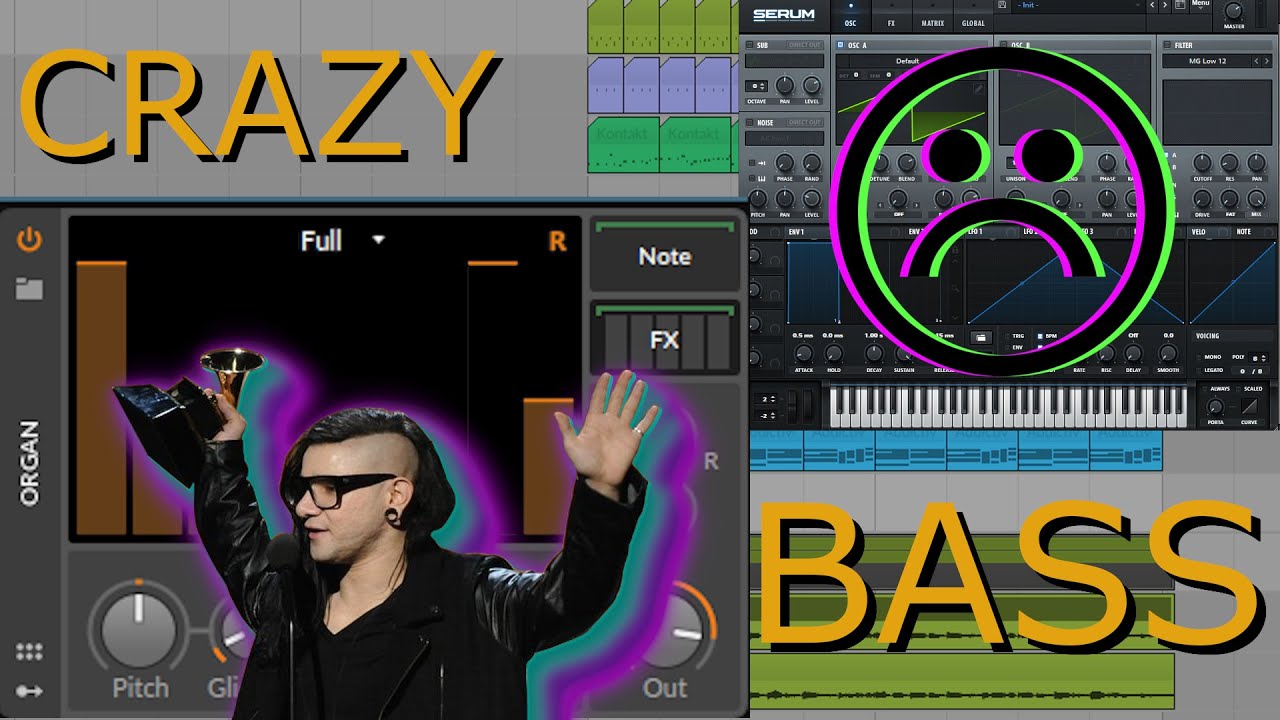The height and width of the screenshot is (720, 1280).
Task: Toggle the Organ device power icon
Action: tap(29, 239)
